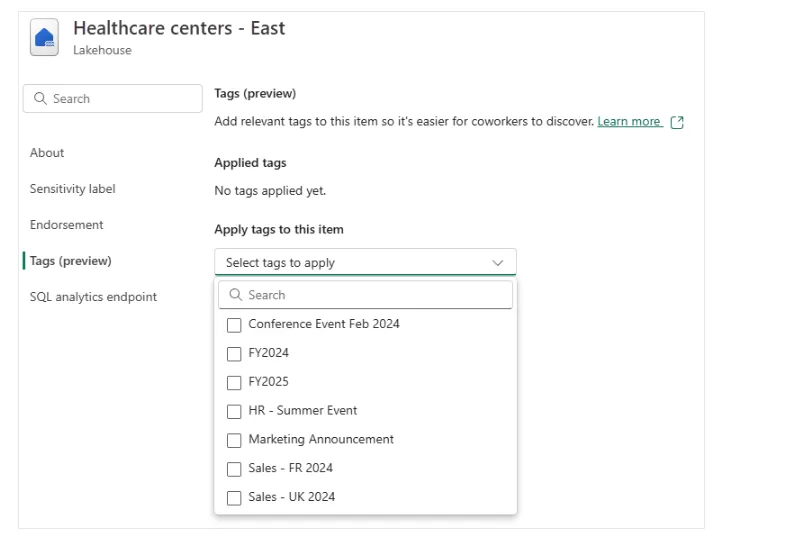Tick the Sales - FR 2024 checkbox
793x541 pixels.
click(234, 469)
